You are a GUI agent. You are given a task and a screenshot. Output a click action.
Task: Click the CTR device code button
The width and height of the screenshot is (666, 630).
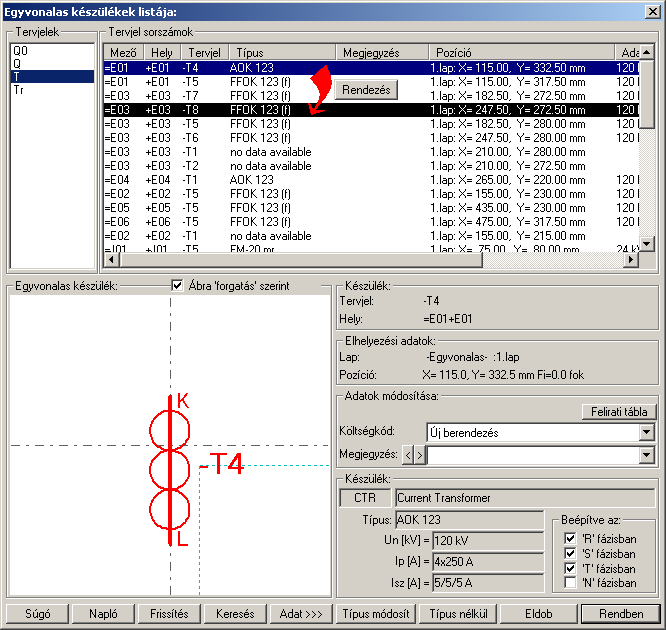365,498
